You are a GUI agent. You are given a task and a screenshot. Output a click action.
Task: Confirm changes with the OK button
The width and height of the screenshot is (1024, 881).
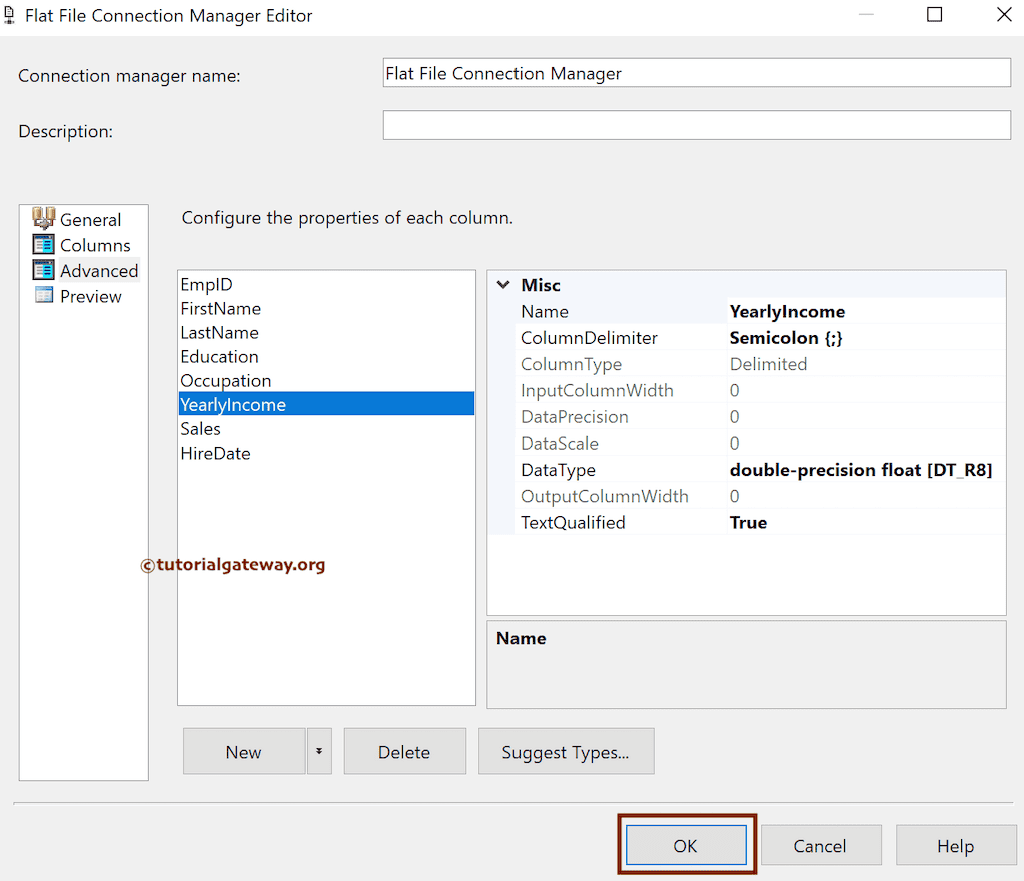click(686, 845)
